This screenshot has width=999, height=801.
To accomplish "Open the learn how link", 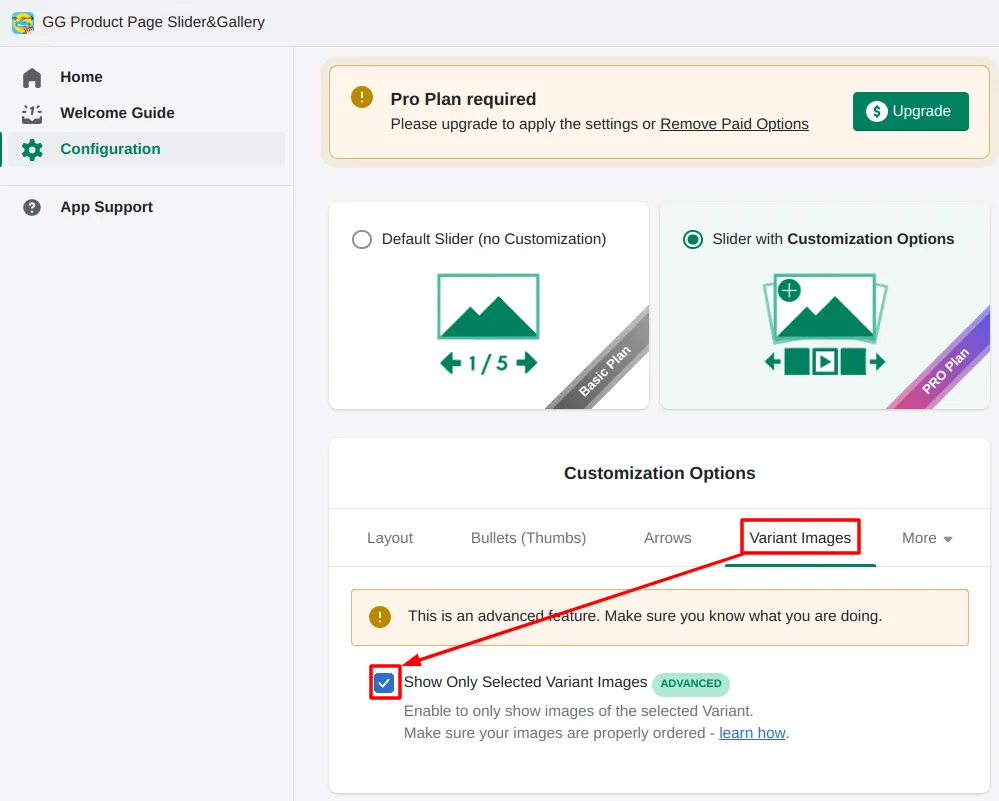I will 752,733.
